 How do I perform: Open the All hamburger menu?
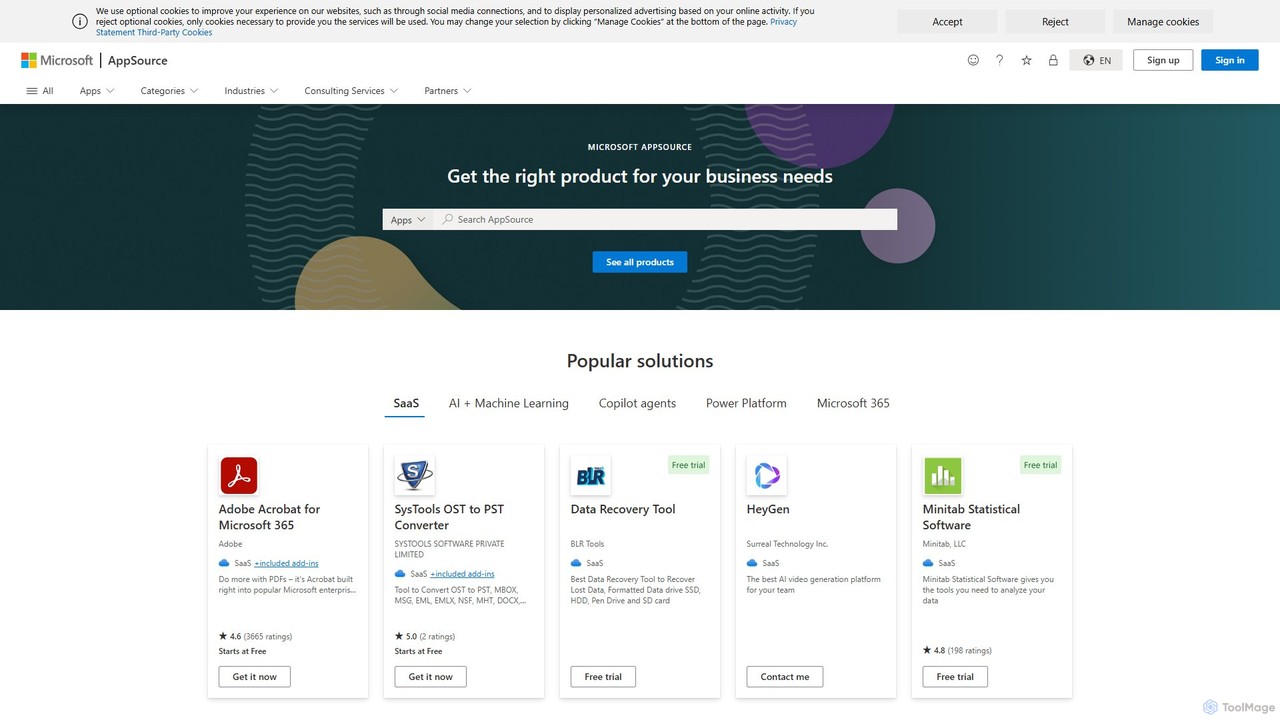click(x=40, y=91)
